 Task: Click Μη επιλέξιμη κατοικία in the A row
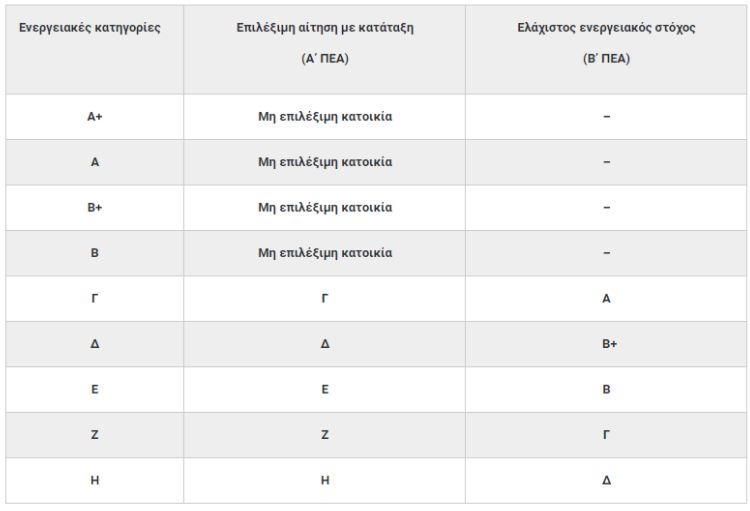coord(325,162)
